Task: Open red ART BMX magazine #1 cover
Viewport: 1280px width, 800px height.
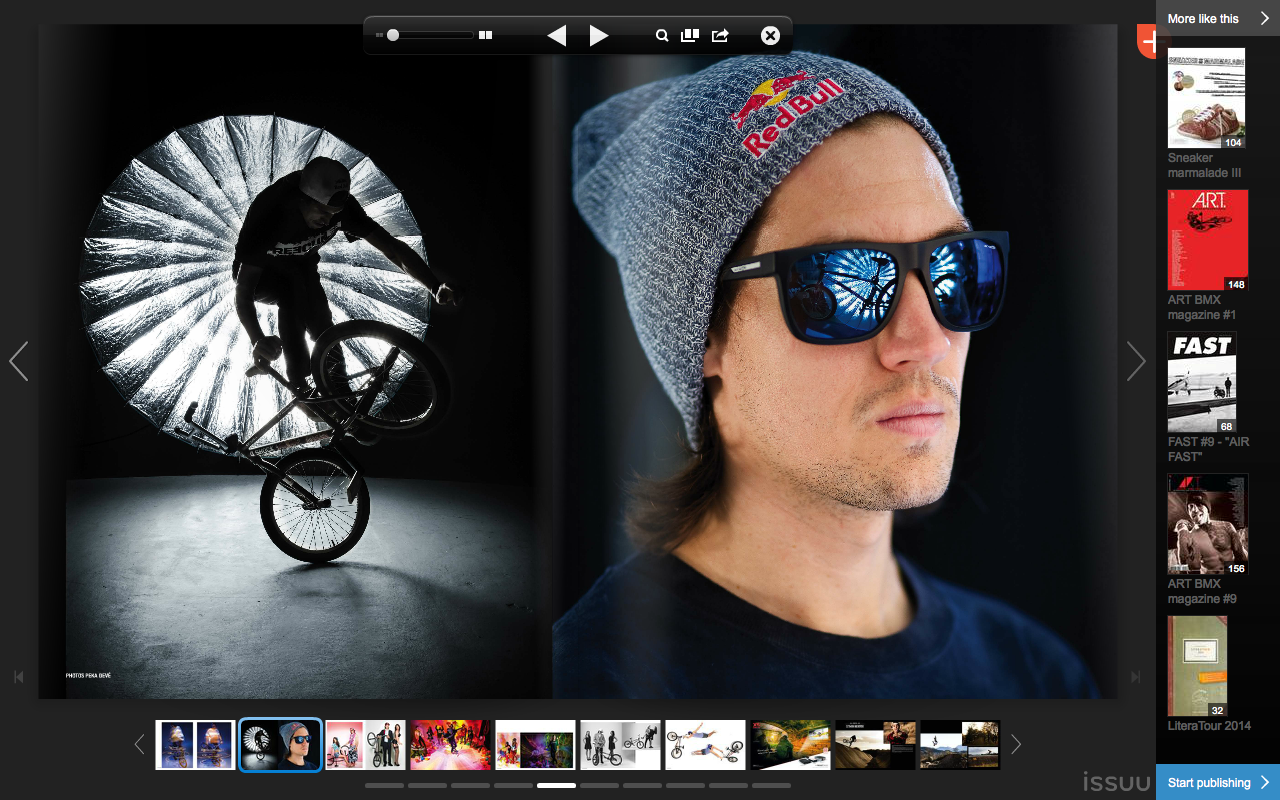Action: coord(1208,240)
